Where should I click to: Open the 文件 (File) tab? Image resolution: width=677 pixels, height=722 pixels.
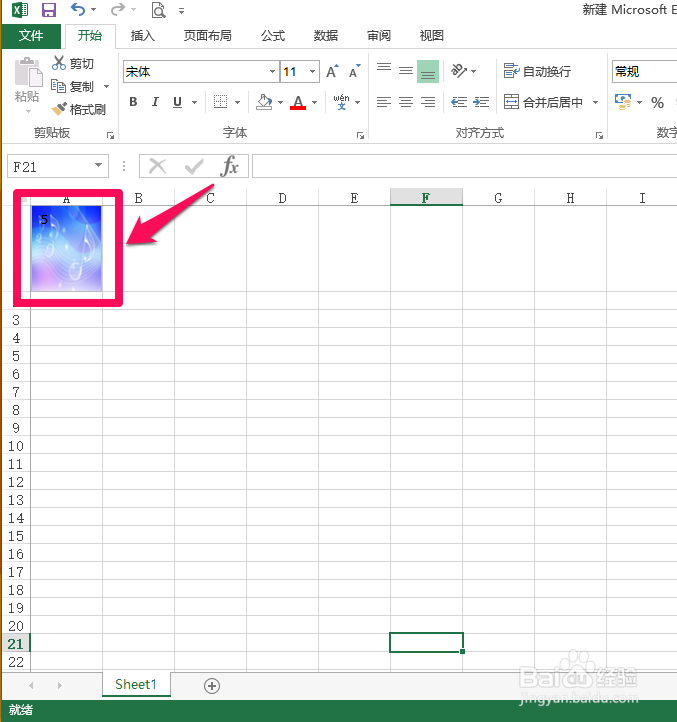[x=31, y=35]
